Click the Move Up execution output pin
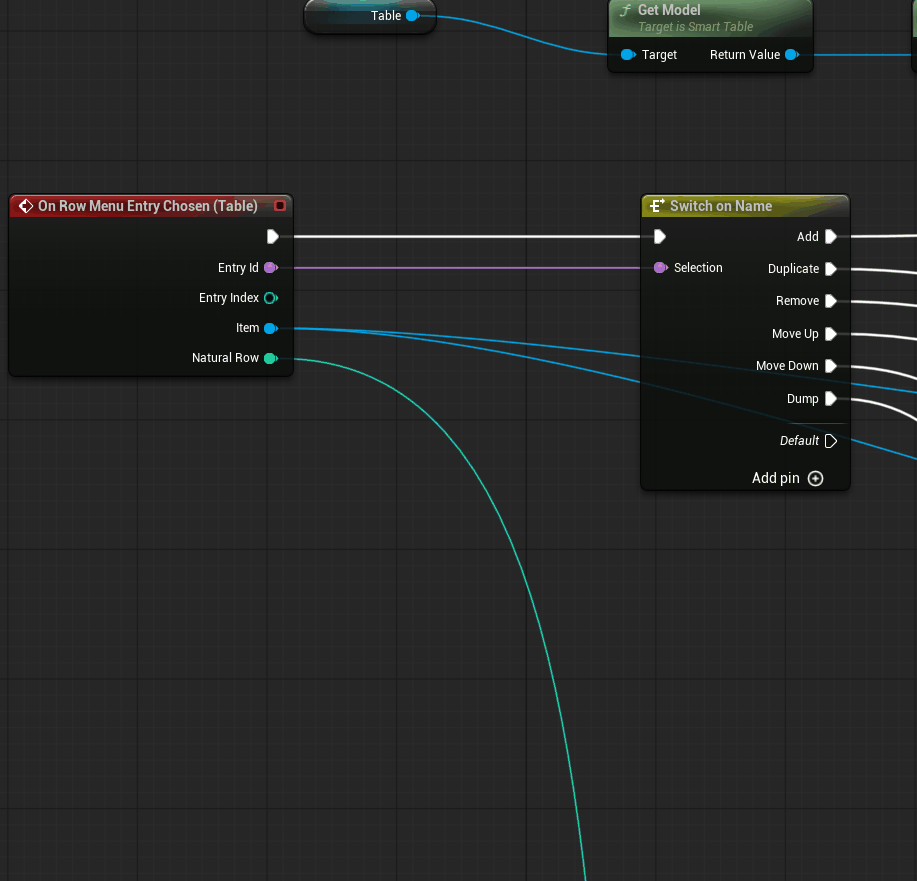This screenshot has width=917, height=881. coord(831,333)
